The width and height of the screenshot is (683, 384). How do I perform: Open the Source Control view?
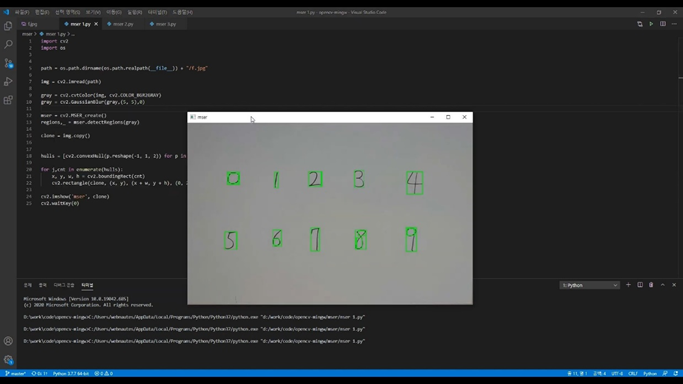pyautogui.click(x=8, y=63)
